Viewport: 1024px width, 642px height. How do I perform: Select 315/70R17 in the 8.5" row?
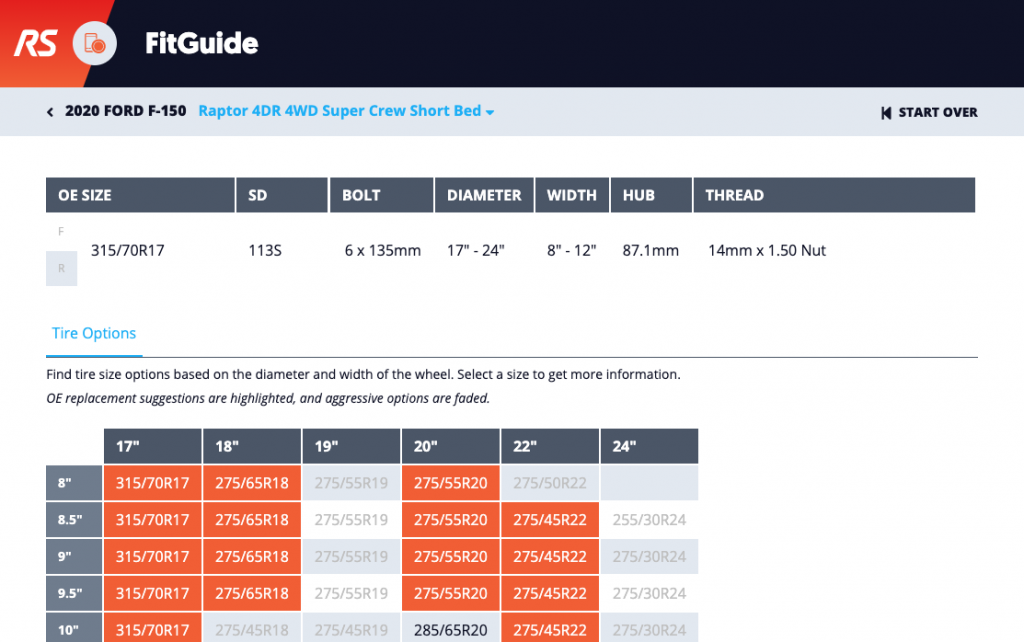153,519
